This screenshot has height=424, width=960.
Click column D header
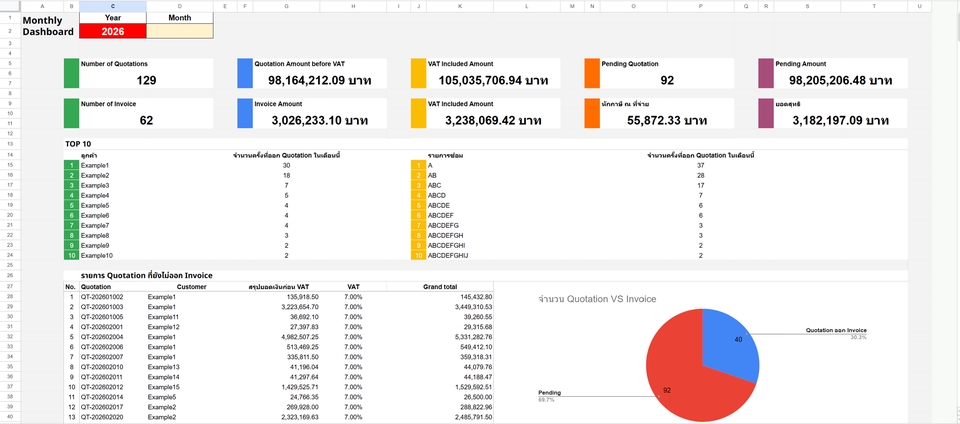point(180,6)
